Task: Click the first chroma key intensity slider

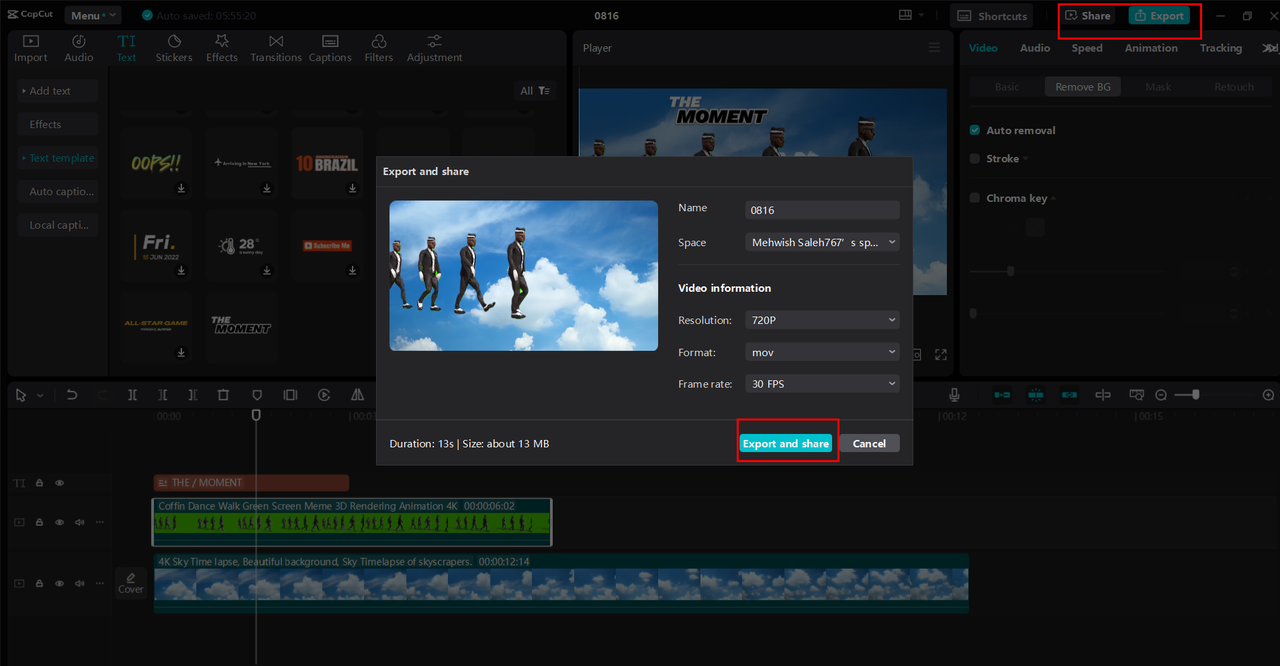Action: (1010, 271)
